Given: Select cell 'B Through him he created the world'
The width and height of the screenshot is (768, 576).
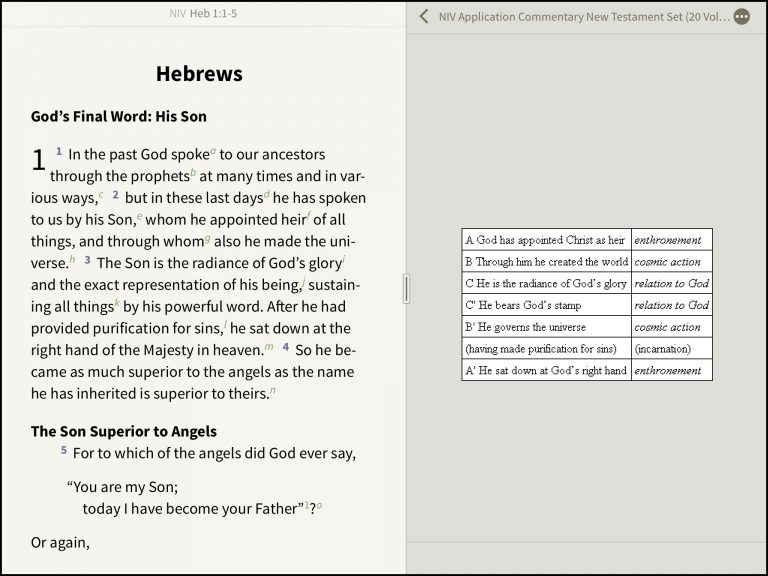Looking at the screenshot, I should [546, 262].
